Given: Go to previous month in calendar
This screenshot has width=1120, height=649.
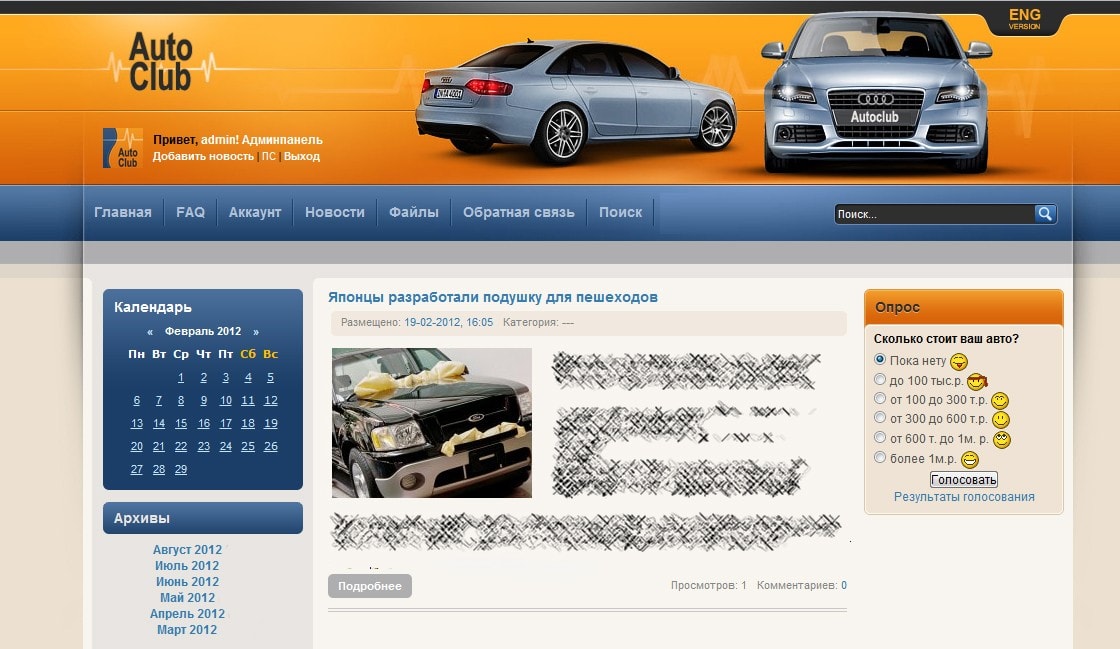Looking at the screenshot, I should point(150,332).
